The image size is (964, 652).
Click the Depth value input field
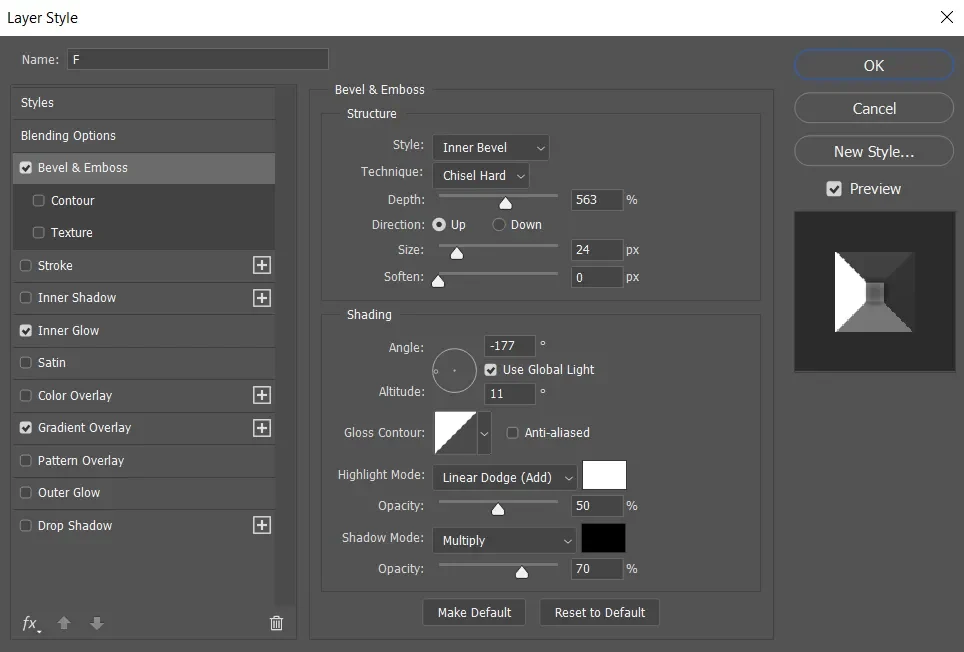pyautogui.click(x=596, y=200)
